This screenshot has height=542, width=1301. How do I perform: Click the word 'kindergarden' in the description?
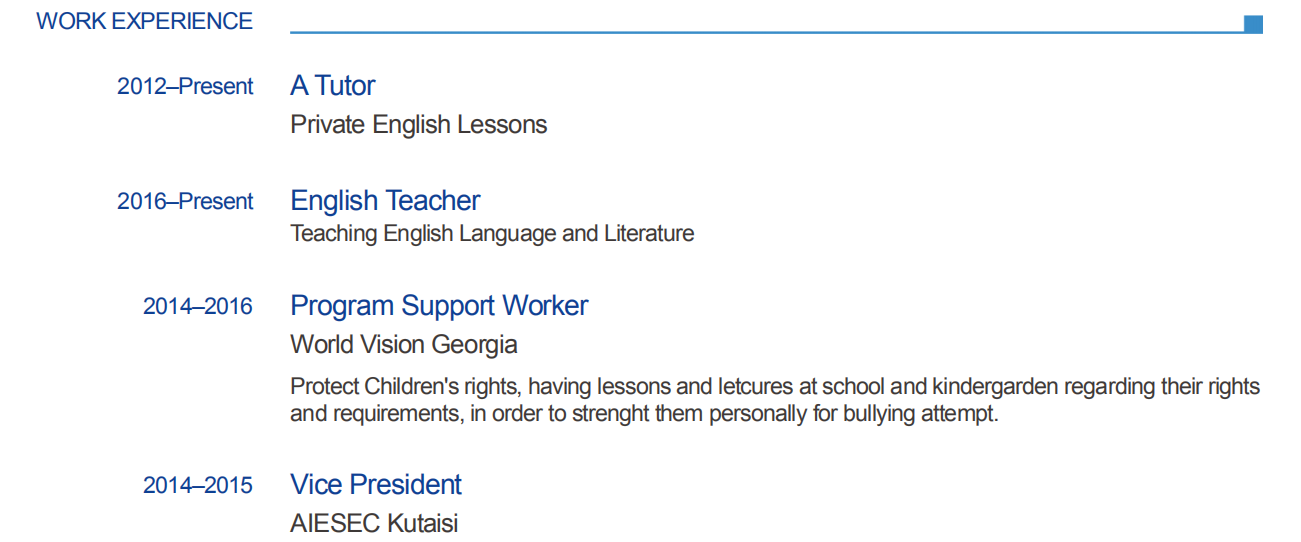point(994,387)
